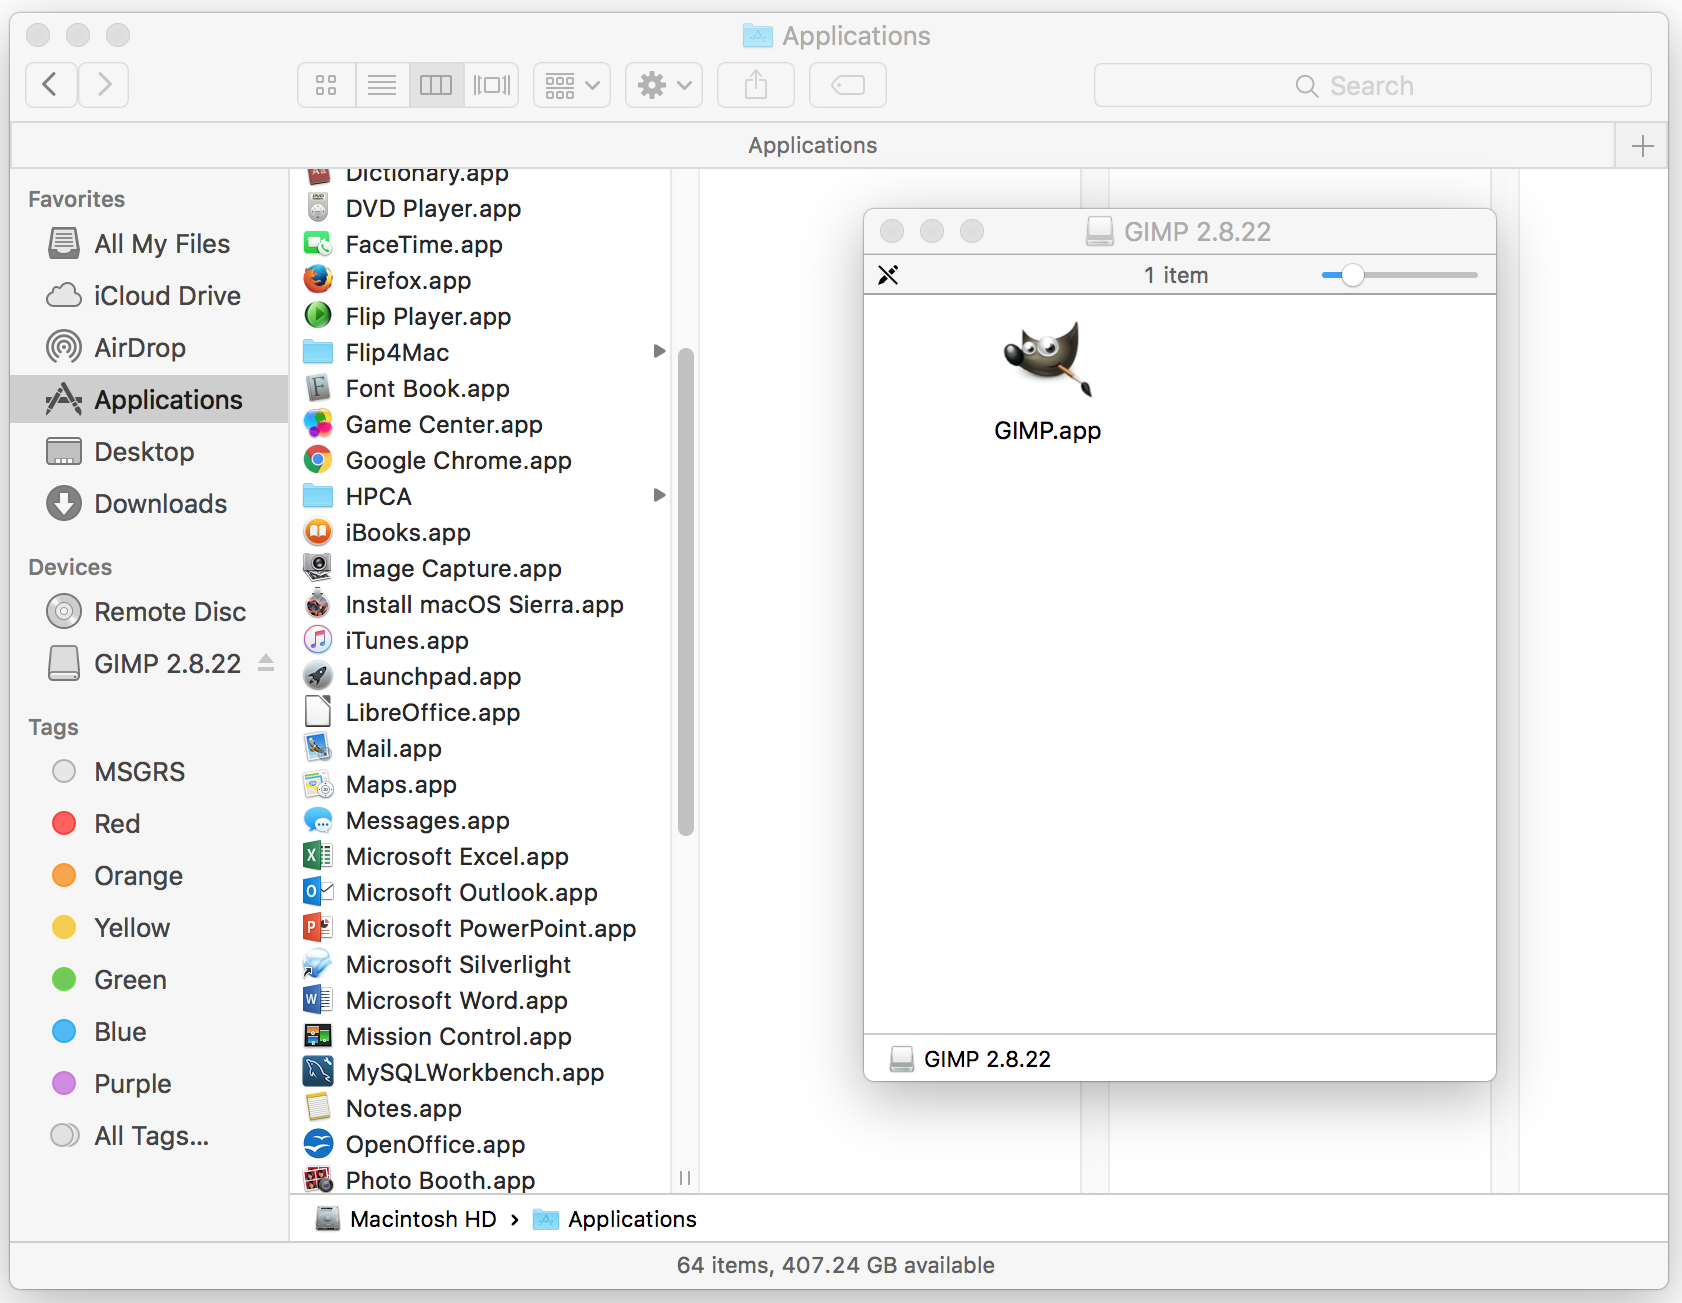Select Microsoft Excel.app icon
This screenshot has width=1682, height=1303.
(x=318, y=856)
